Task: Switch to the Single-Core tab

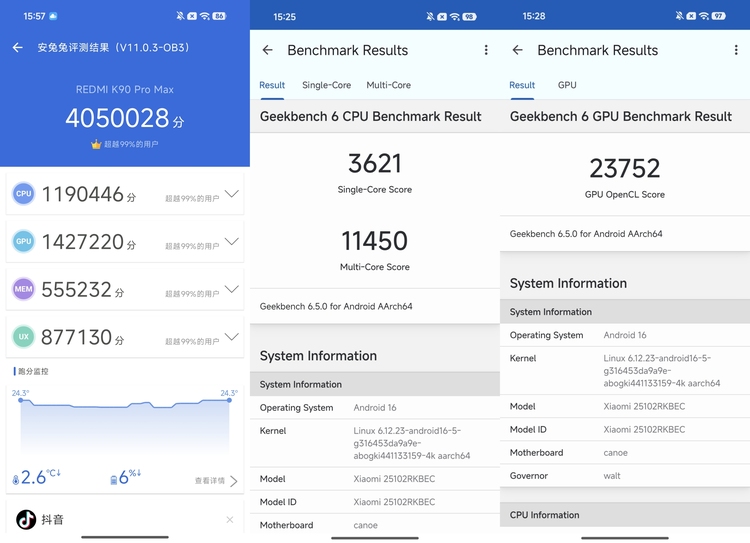Action: tap(327, 85)
